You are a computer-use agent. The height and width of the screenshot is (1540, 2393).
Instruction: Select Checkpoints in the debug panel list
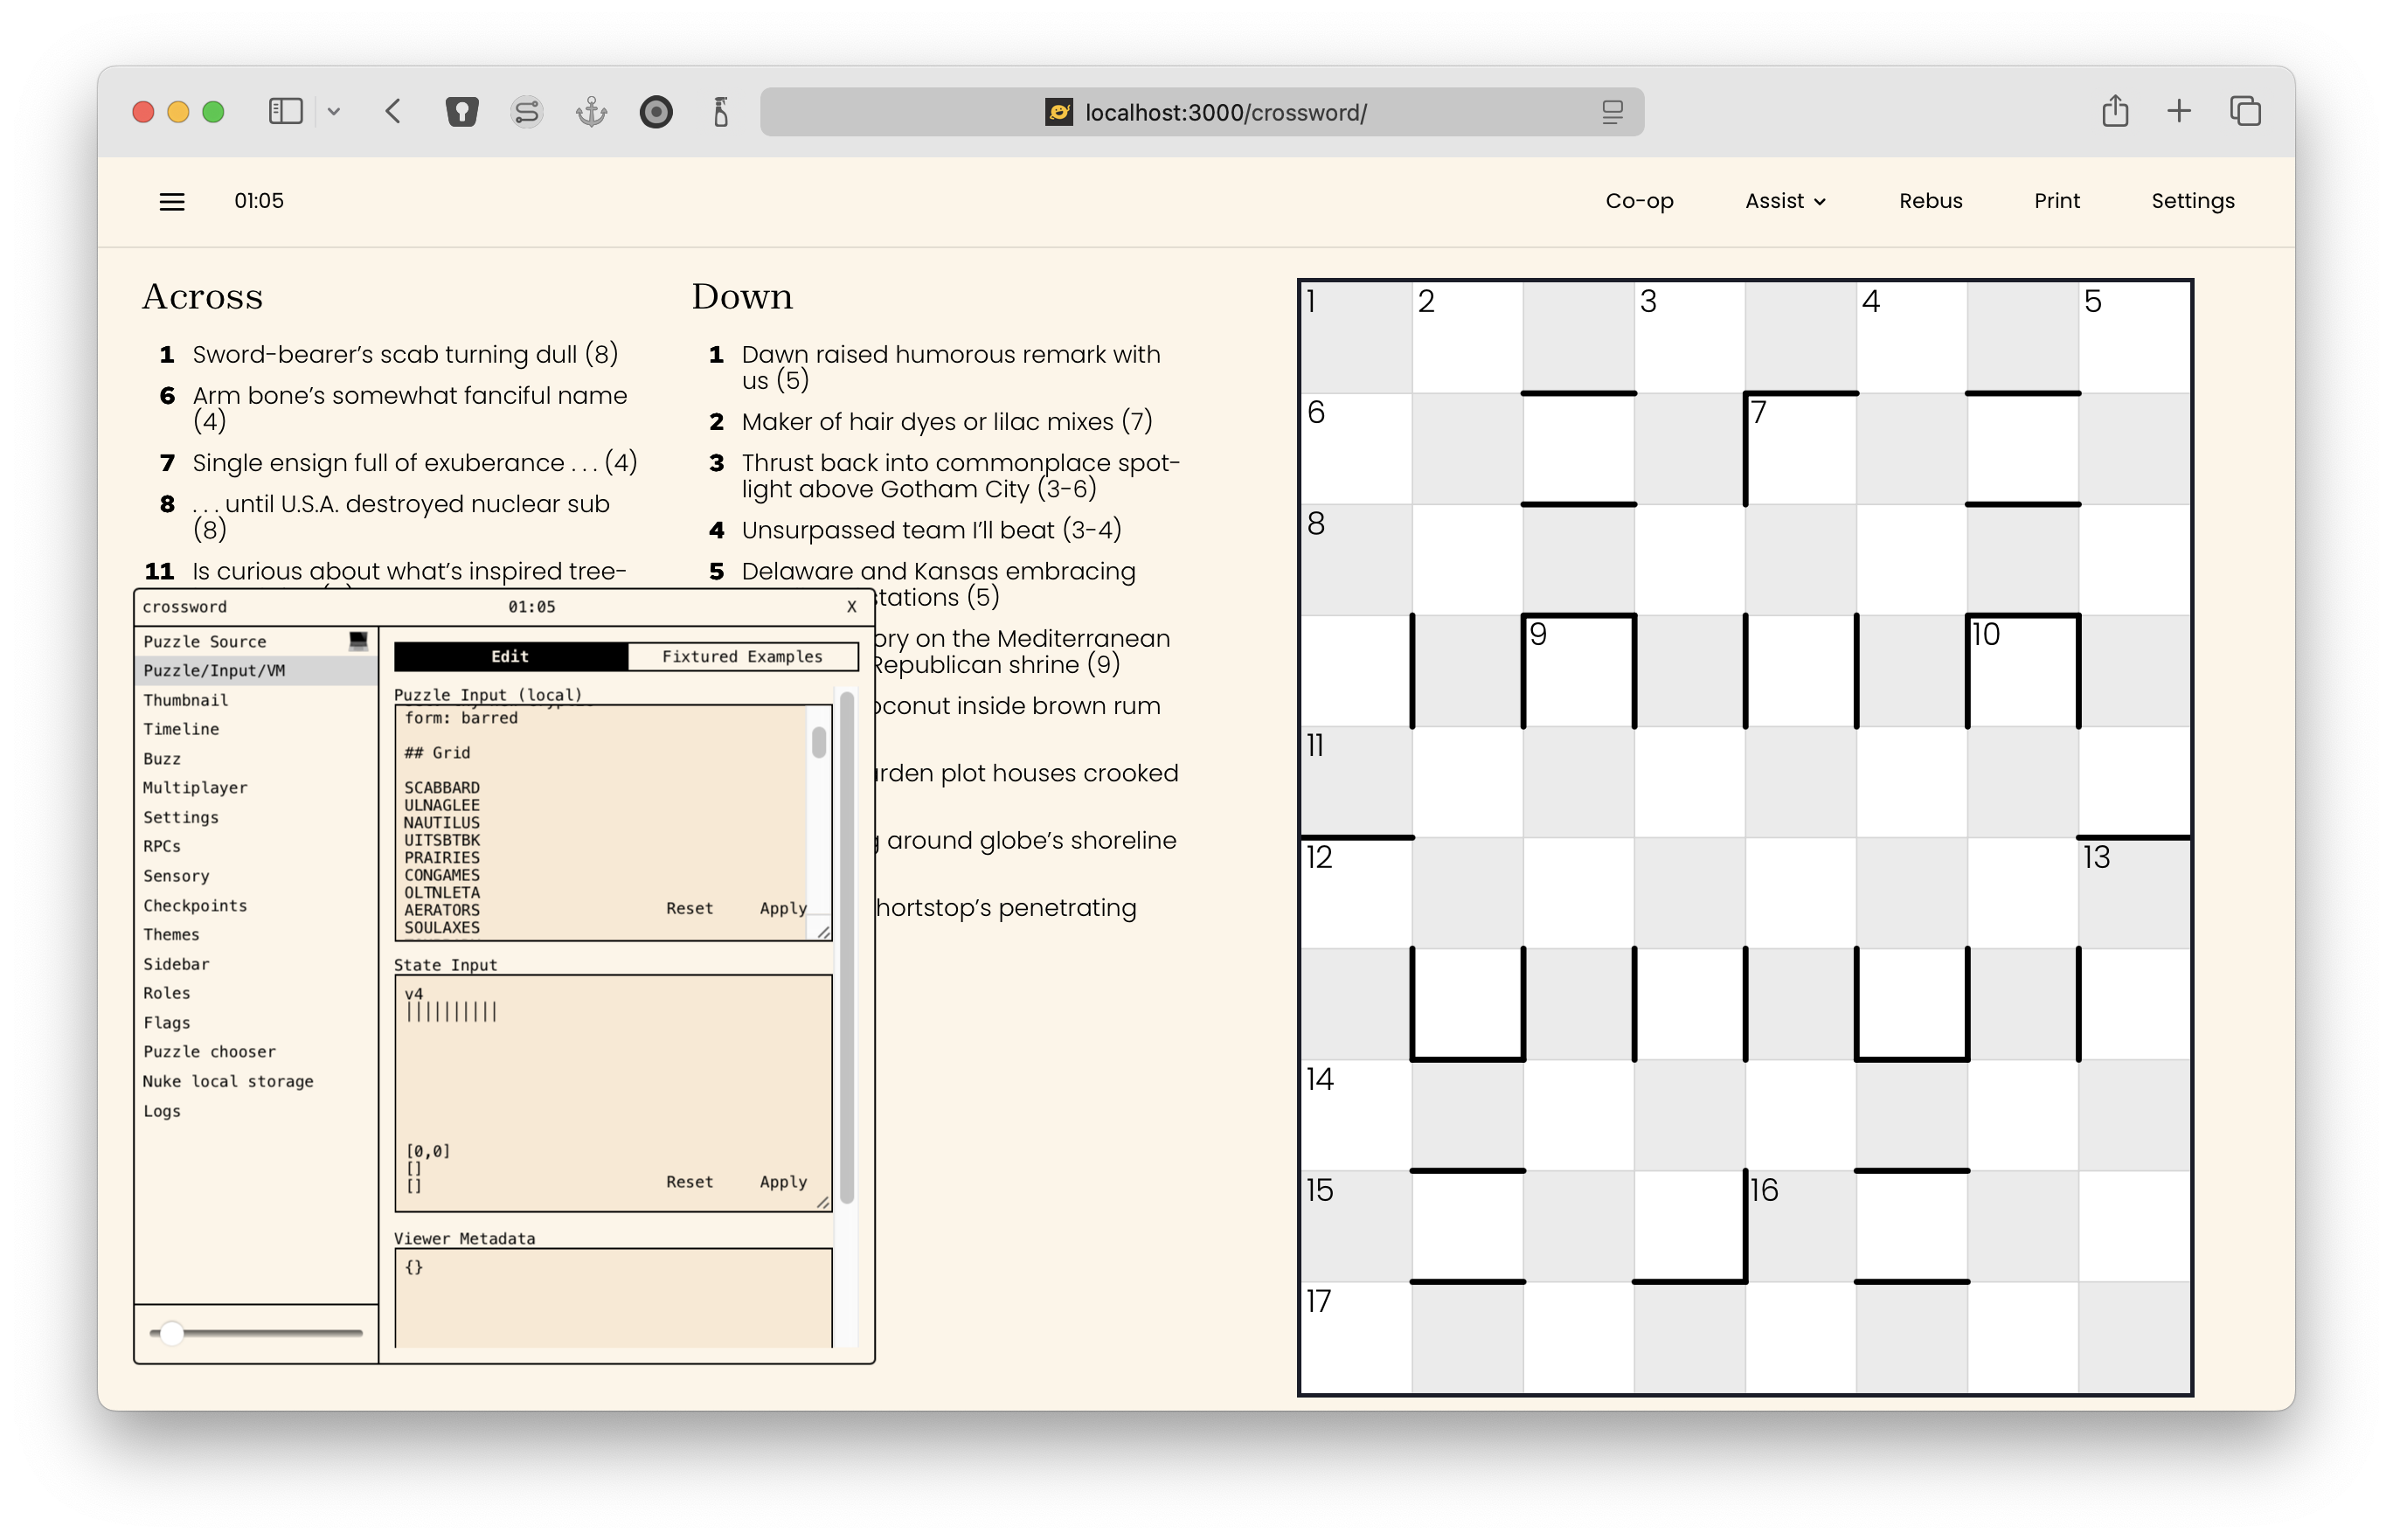pyautogui.click(x=195, y=905)
